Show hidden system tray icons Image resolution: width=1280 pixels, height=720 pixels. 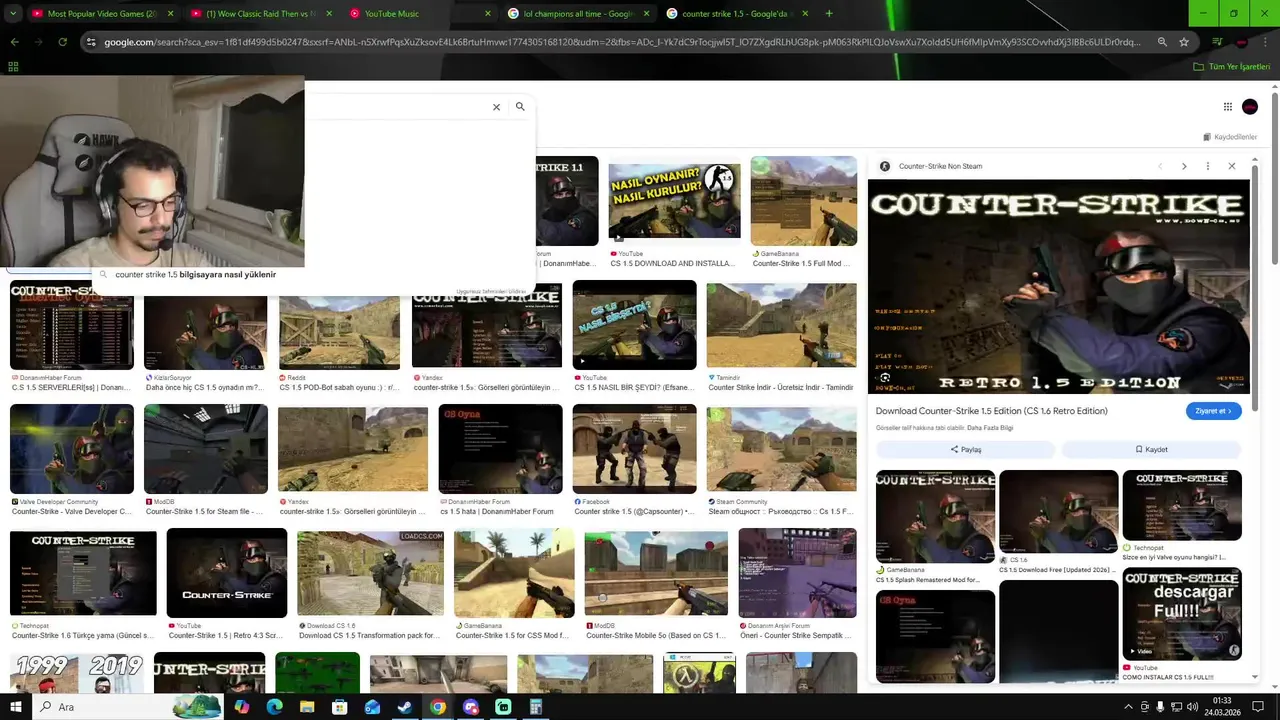(x=1129, y=707)
